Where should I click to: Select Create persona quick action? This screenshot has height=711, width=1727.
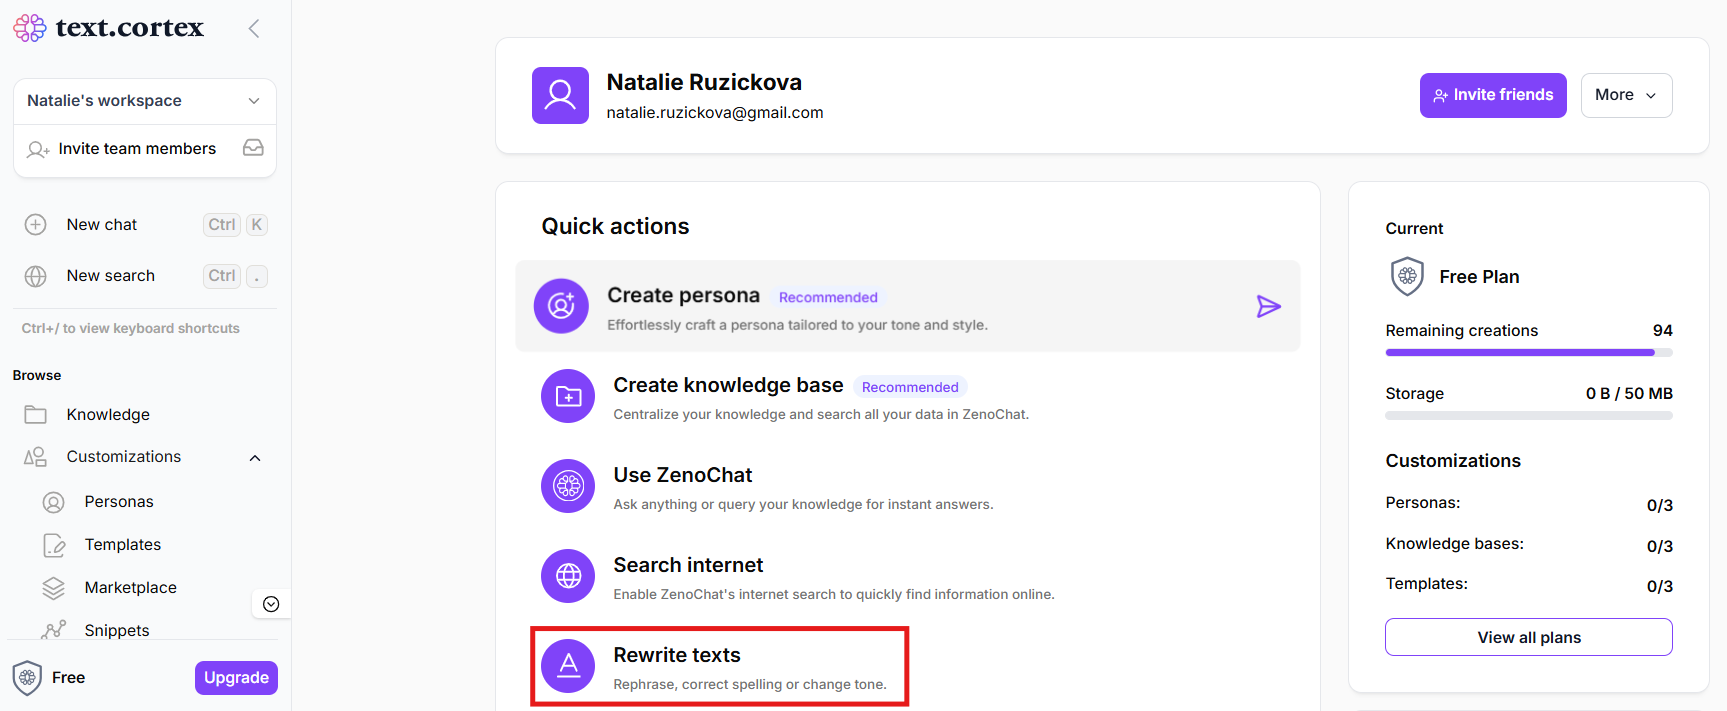click(908, 306)
